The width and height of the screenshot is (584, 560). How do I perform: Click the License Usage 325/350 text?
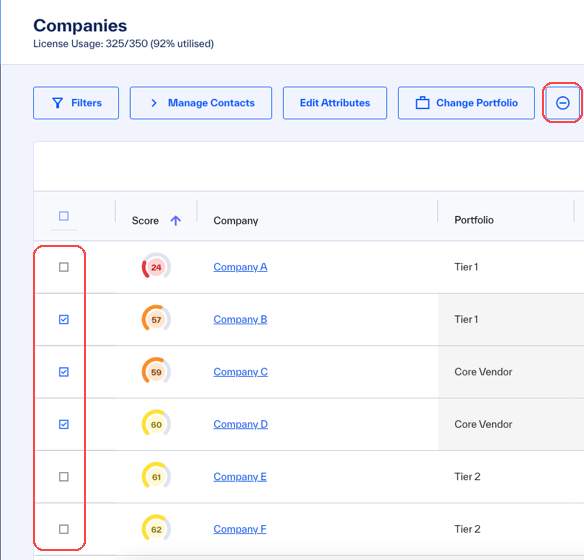tap(123, 44)
